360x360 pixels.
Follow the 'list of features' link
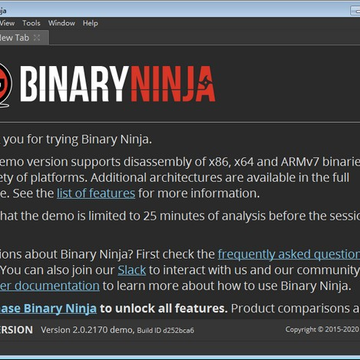click(x=96, y=193)
